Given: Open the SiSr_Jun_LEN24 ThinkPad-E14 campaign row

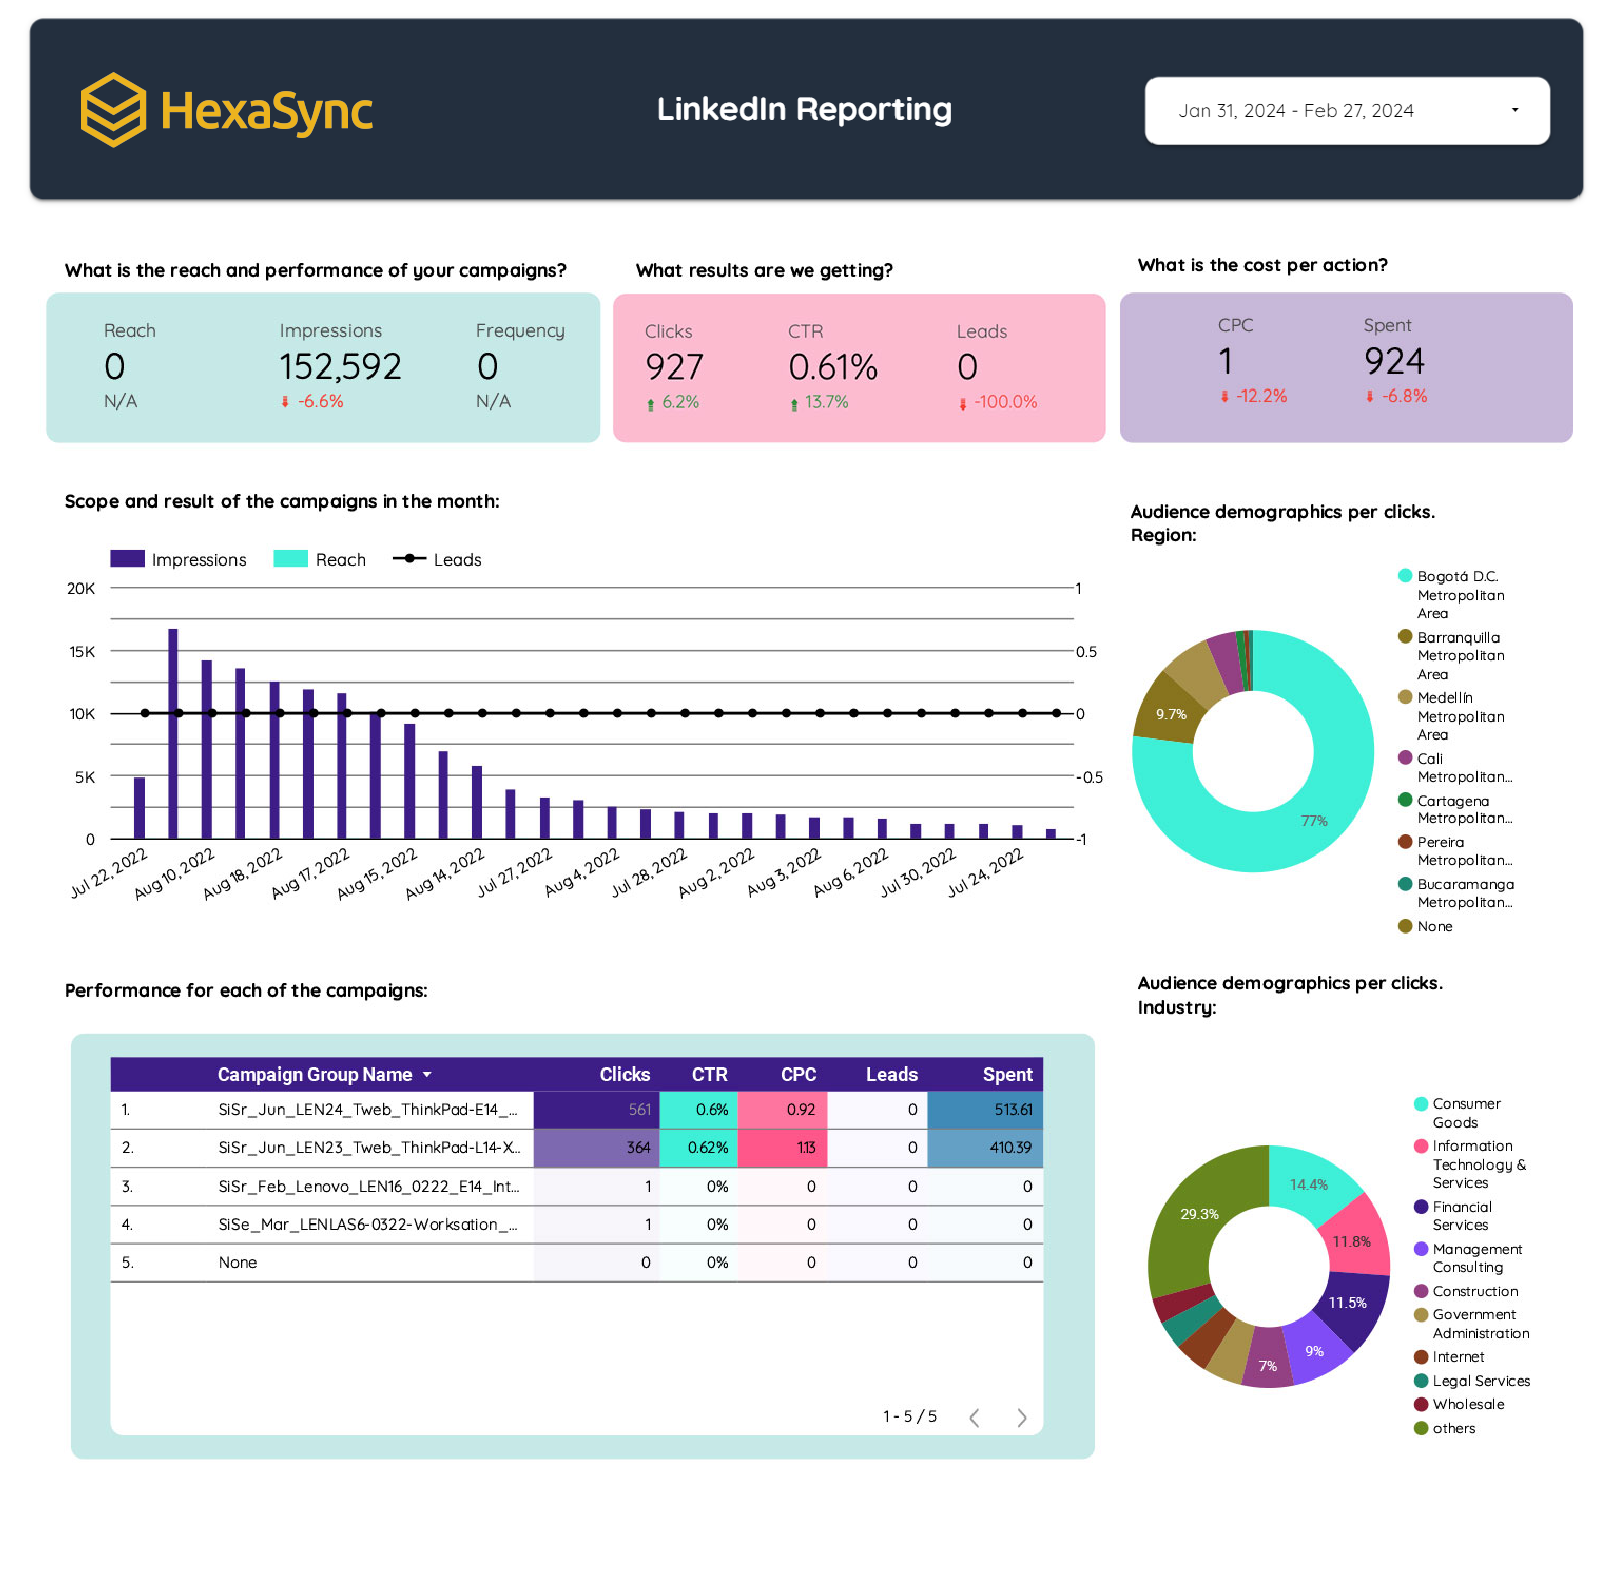Looking at the screenshot, I should click(367, 1110).
